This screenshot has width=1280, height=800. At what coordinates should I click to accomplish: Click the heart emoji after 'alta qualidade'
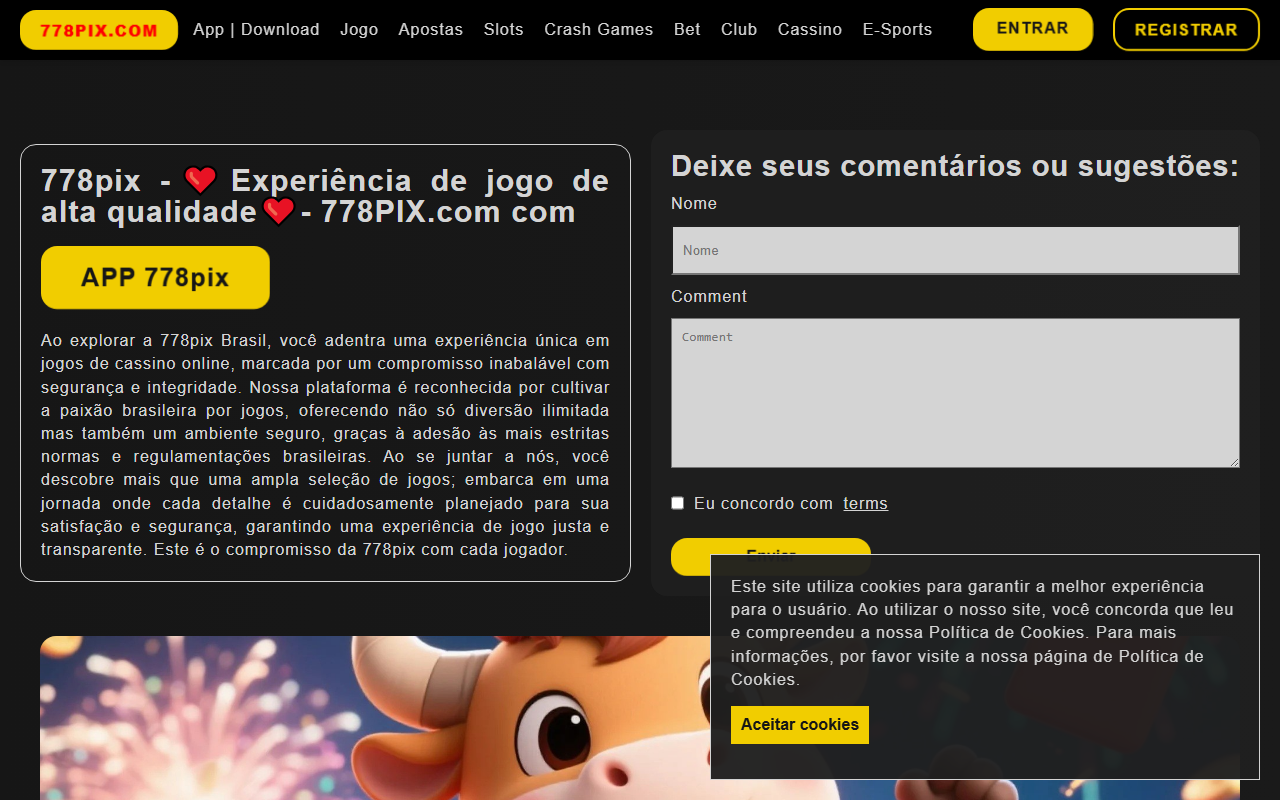[x=278, y=211]
